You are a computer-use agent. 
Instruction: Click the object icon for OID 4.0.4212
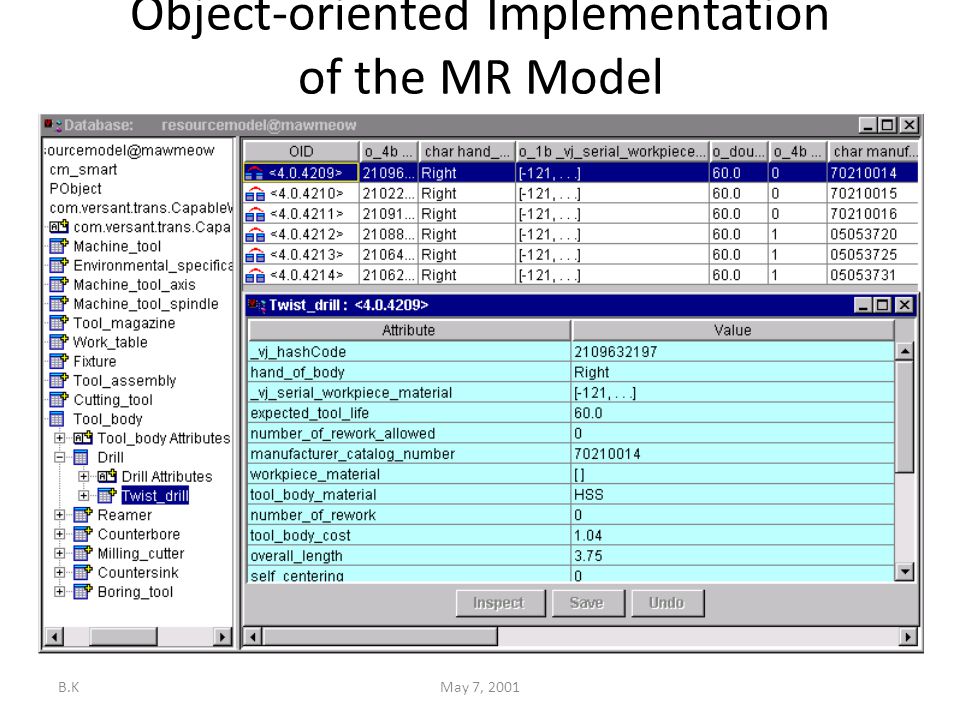click(255, 234)
